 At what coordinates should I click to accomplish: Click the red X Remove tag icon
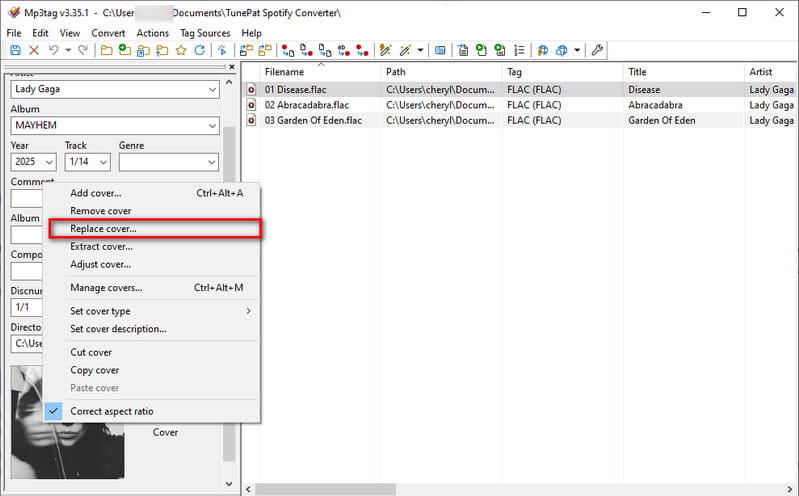pyautogui.click(x=34, y=50)
